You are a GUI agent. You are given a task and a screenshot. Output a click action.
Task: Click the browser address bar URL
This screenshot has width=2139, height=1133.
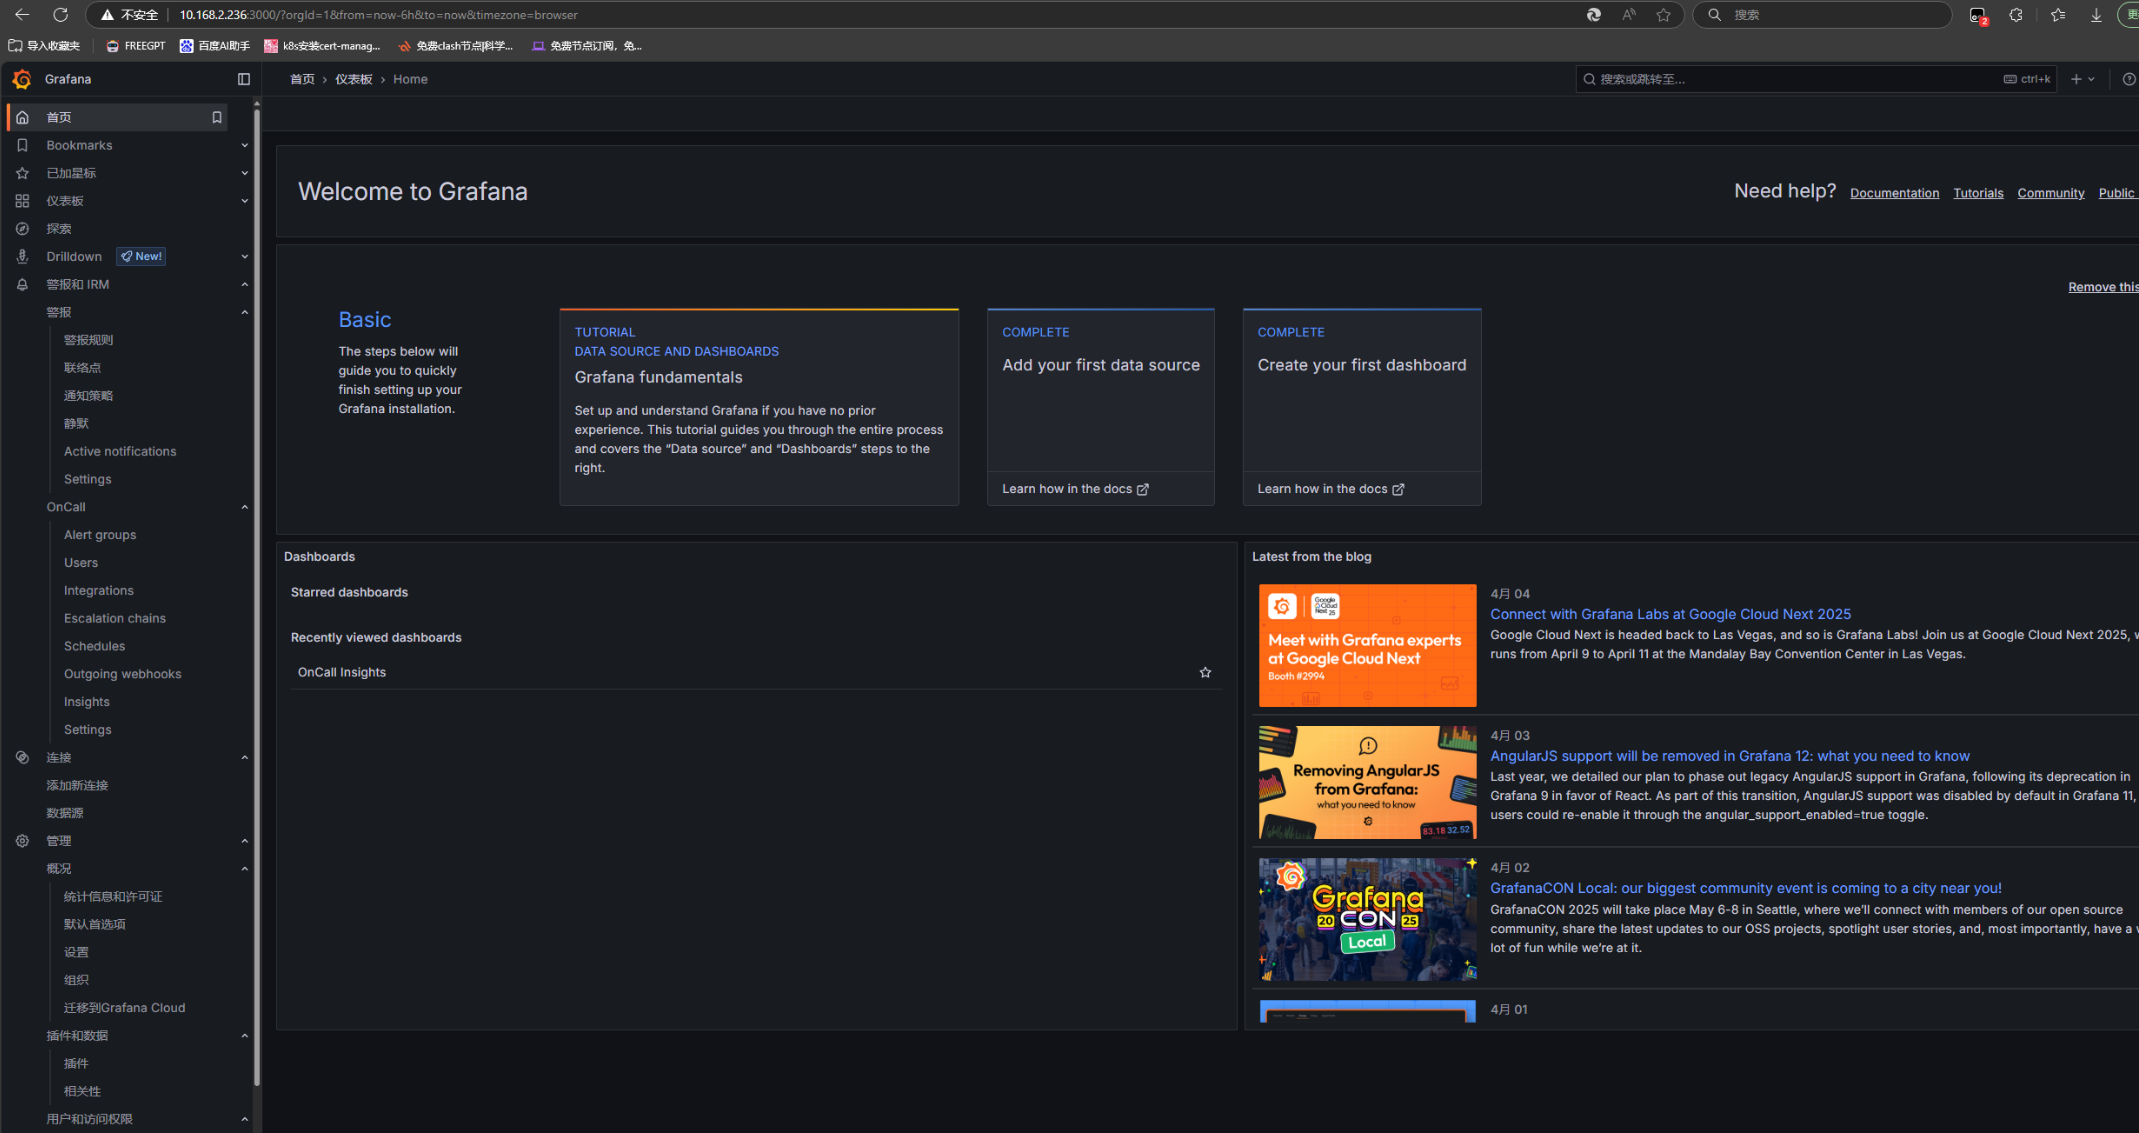tap(378, 15)
